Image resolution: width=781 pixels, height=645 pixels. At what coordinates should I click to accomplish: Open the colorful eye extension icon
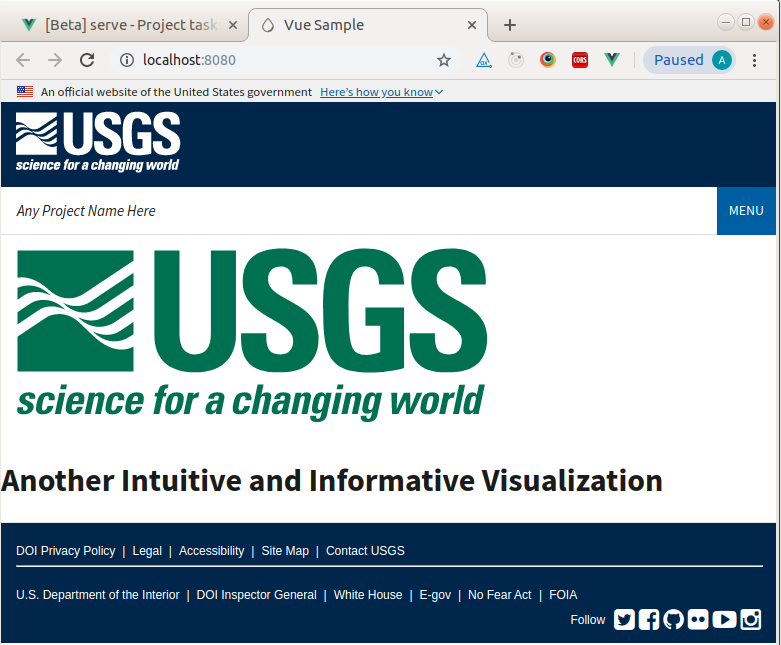547,60
